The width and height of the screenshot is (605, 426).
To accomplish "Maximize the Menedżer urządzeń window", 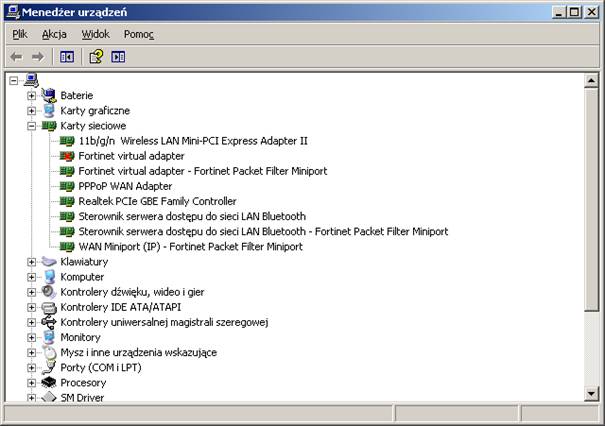I will pos(574,12).
